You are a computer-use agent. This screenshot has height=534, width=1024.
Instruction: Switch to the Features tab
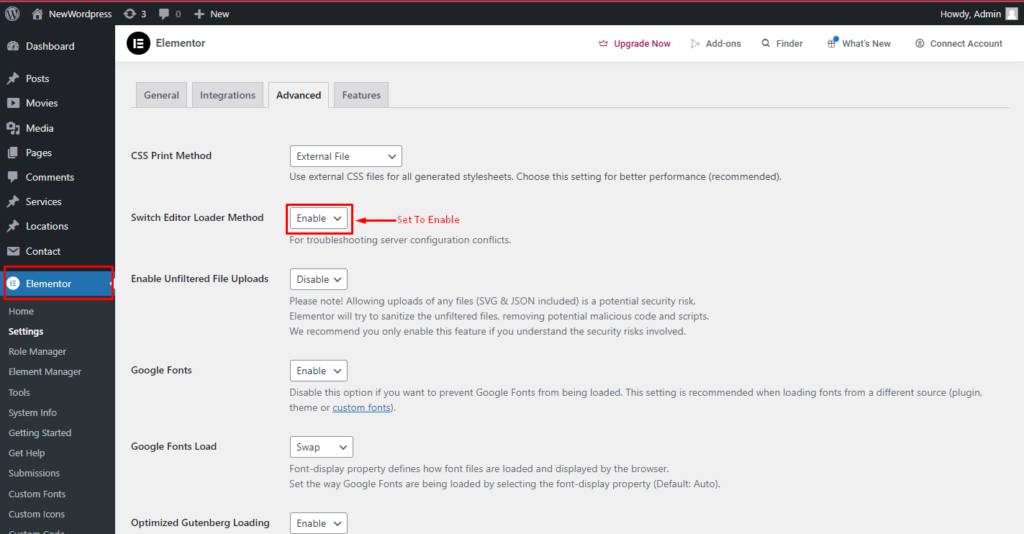361,95
